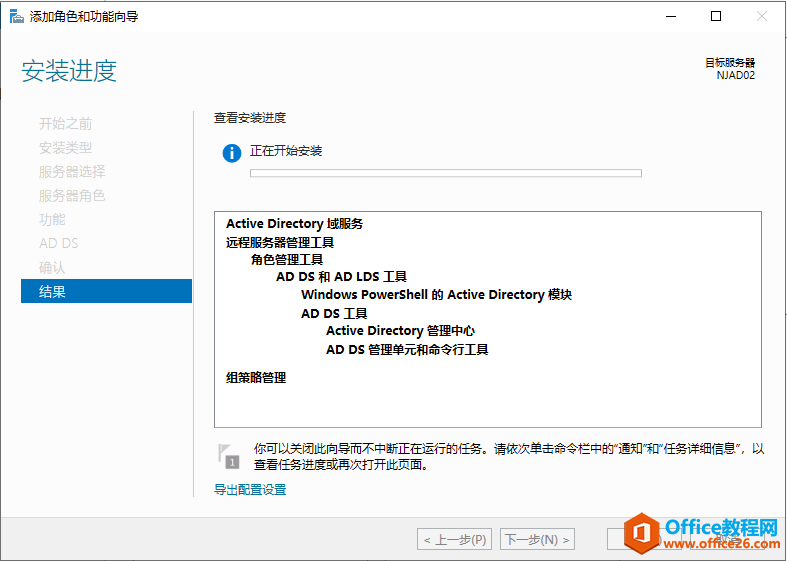
Task: Click the wizard icon in the title bar
Action: [x=15, y=16]
